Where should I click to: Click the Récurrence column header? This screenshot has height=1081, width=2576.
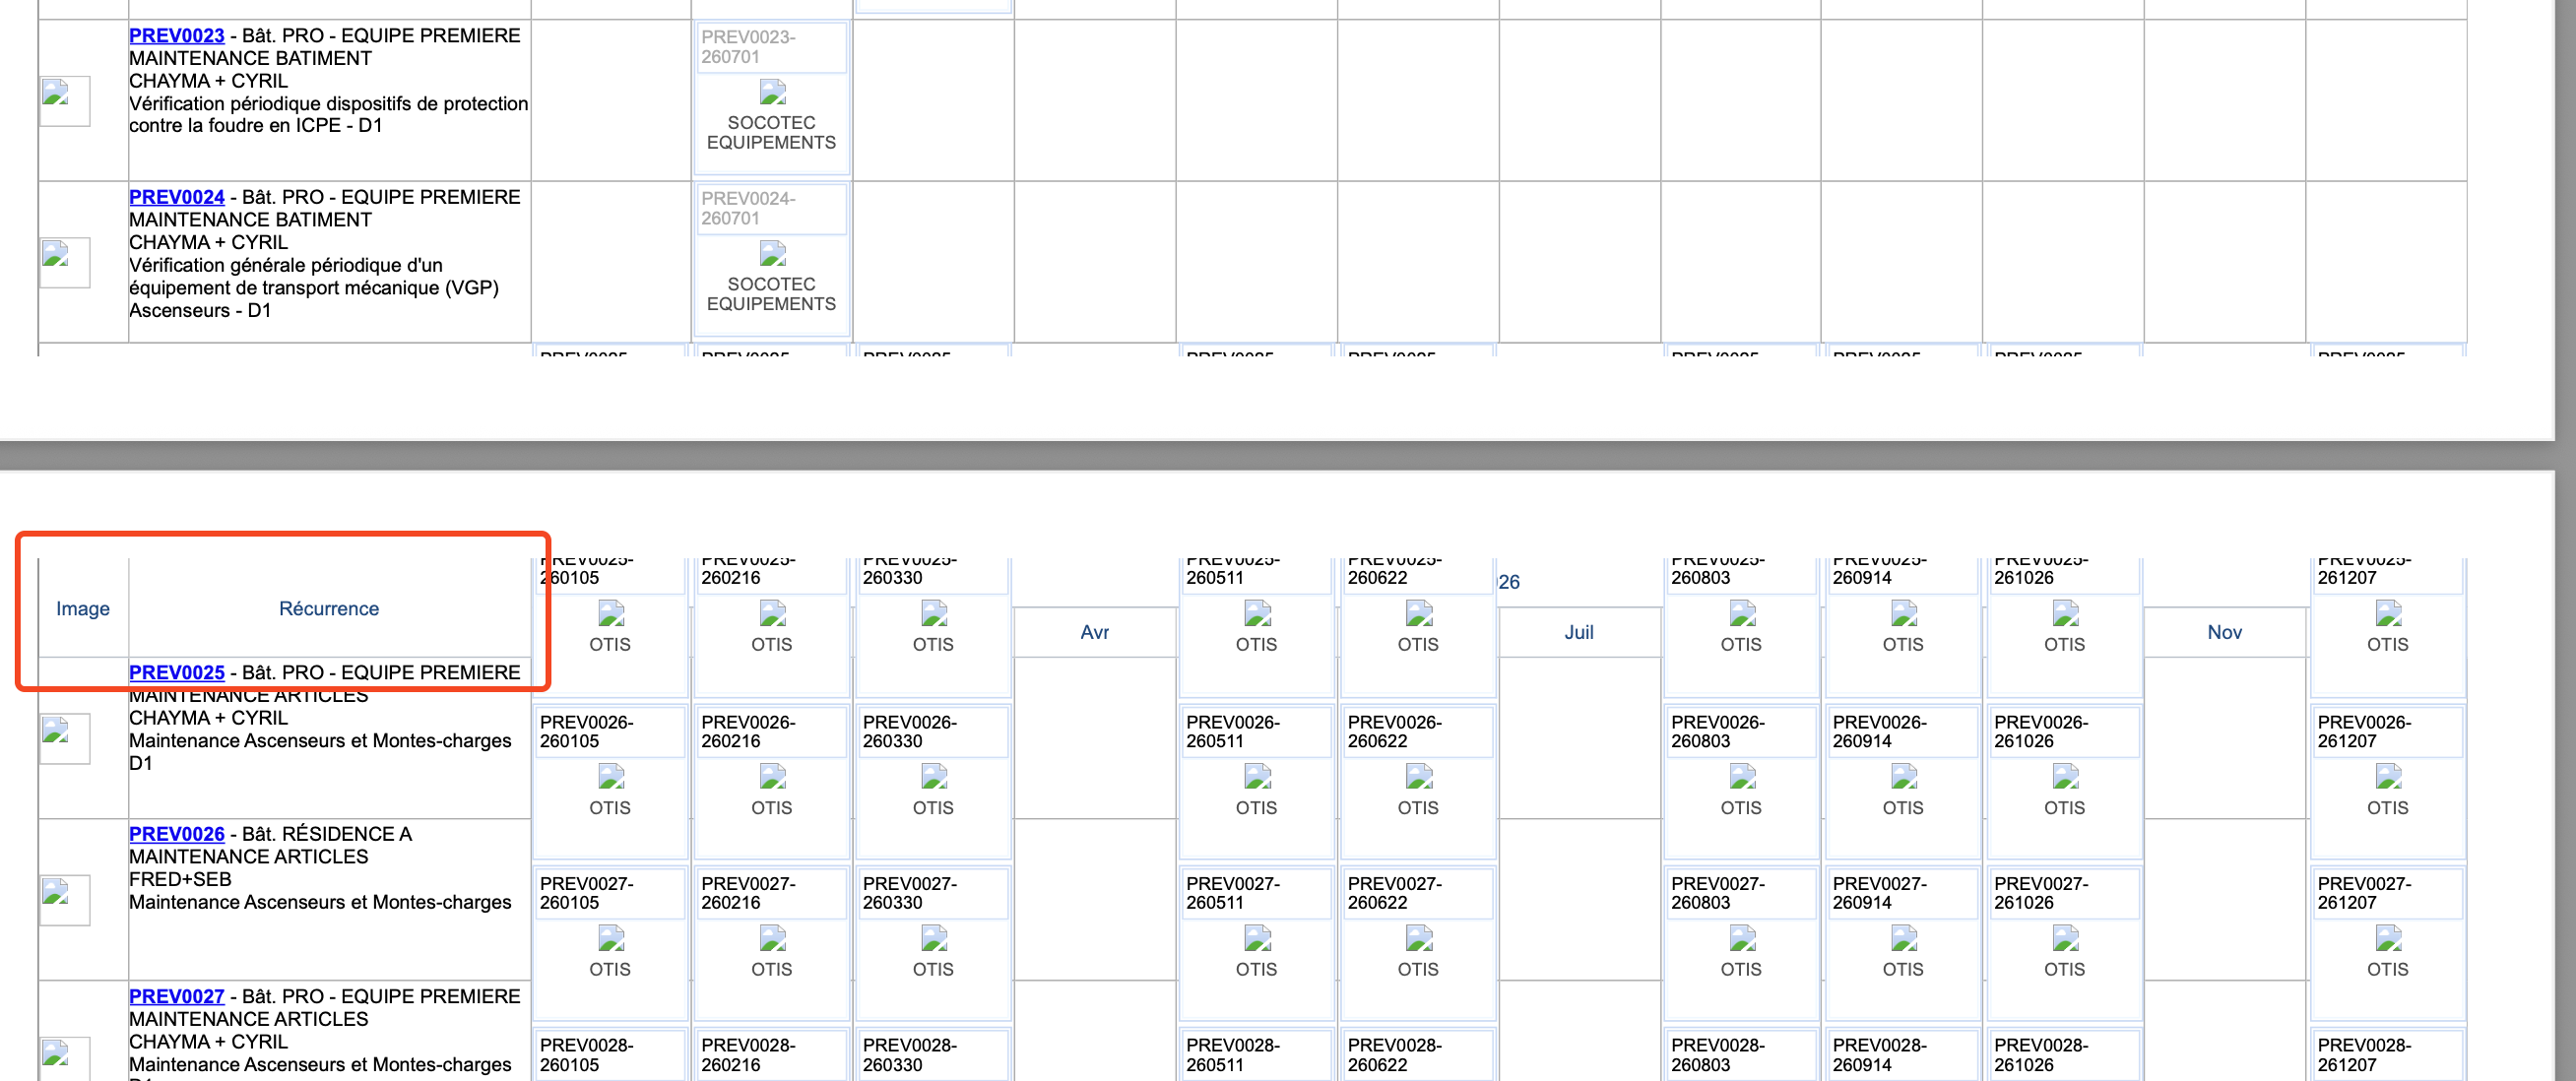click(328, 608)
